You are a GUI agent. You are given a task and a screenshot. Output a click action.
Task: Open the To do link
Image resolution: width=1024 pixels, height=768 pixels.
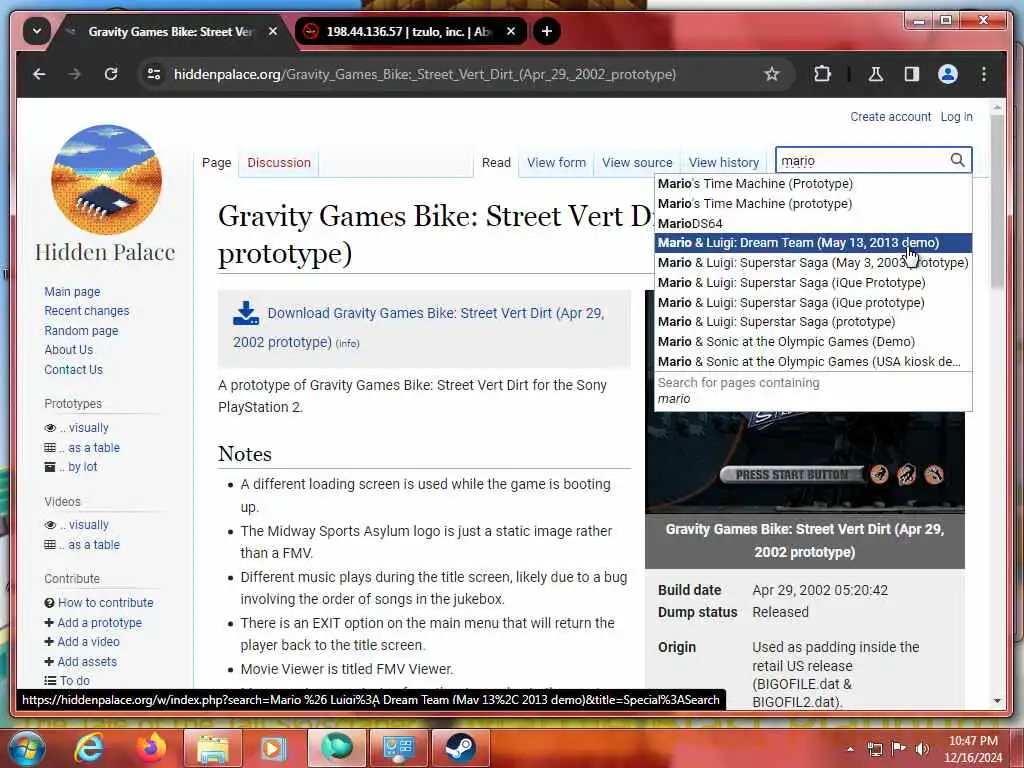(x=74, y=680)
